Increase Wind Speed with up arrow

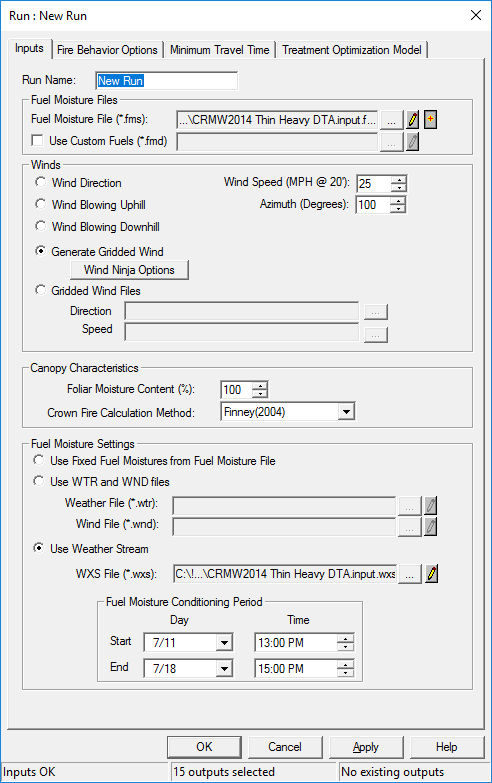398,180
